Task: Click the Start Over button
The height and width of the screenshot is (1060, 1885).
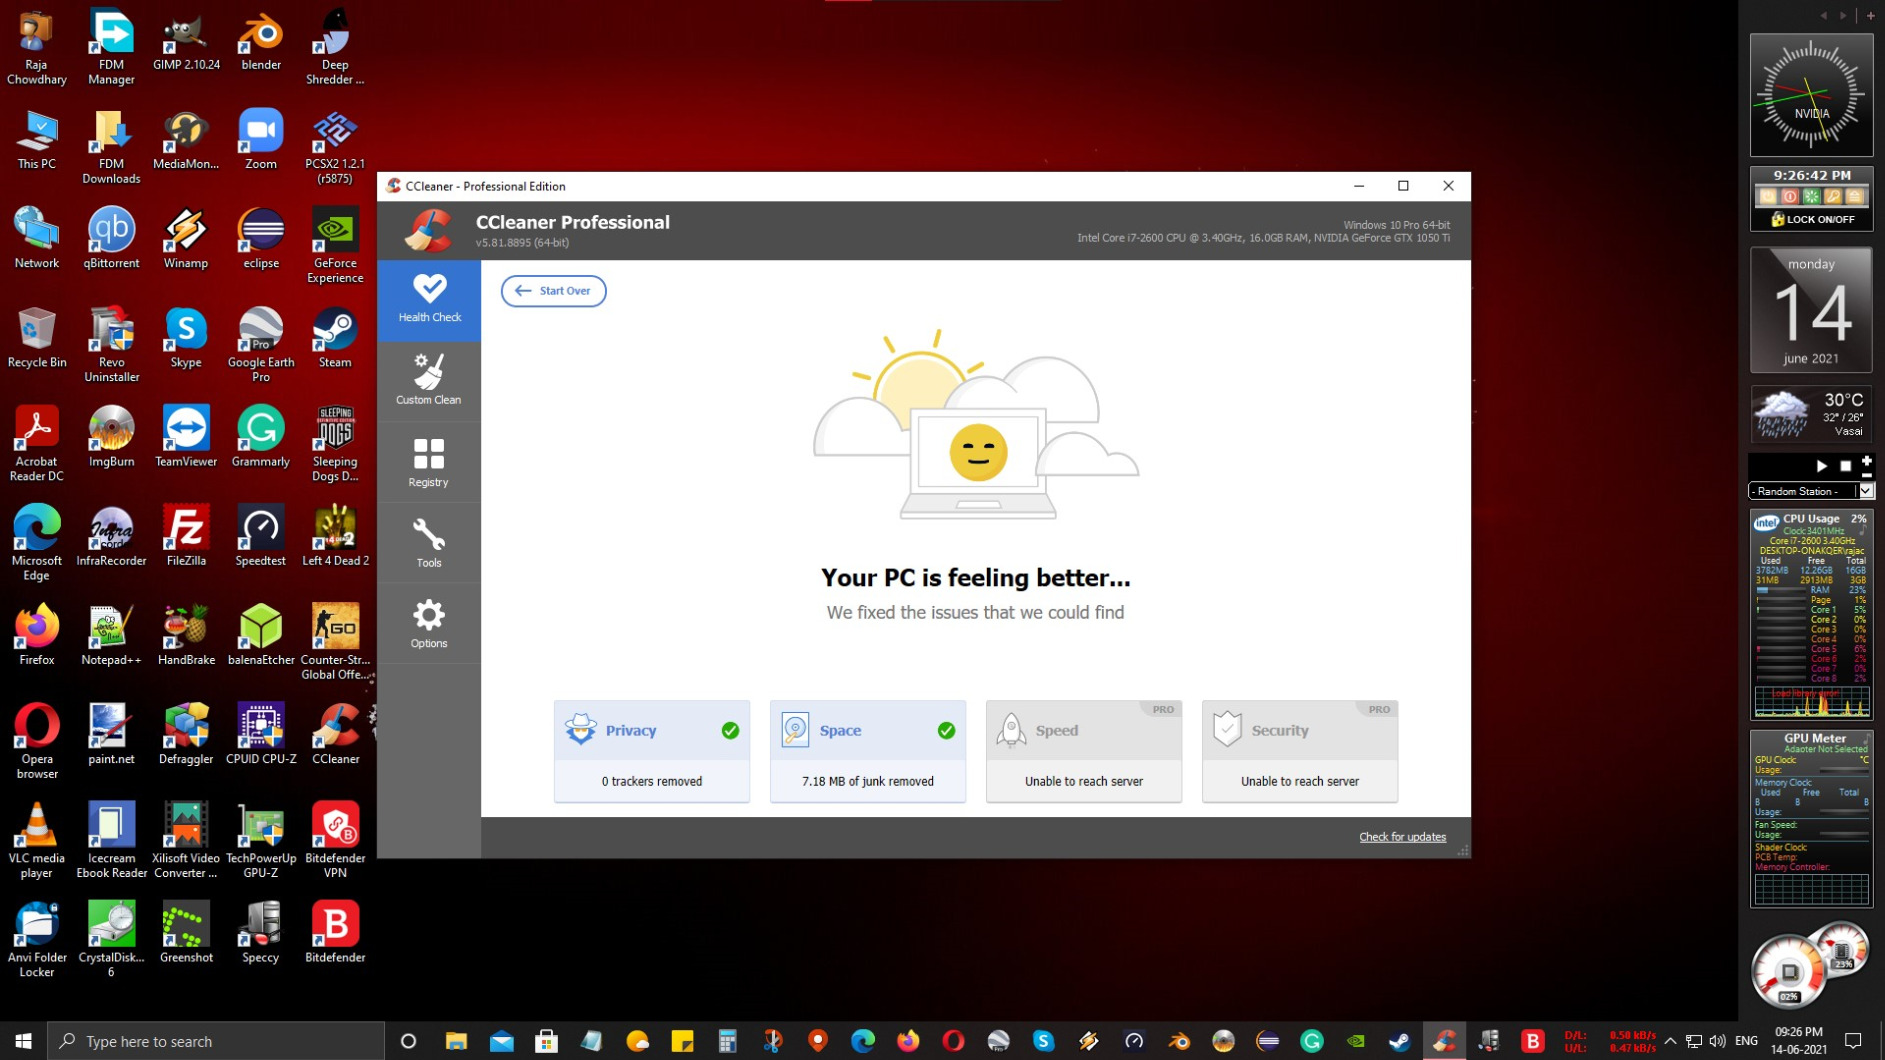Action: pyautogui.click(x=553, y=291)
